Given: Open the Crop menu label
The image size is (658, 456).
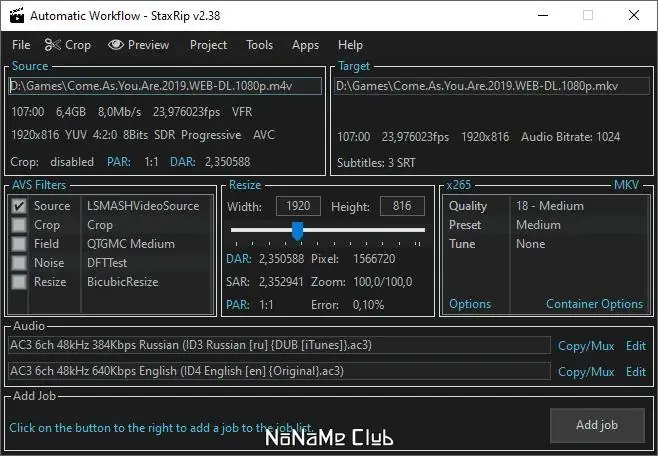Looking at the screenshot, I should (x=78, y=45).
